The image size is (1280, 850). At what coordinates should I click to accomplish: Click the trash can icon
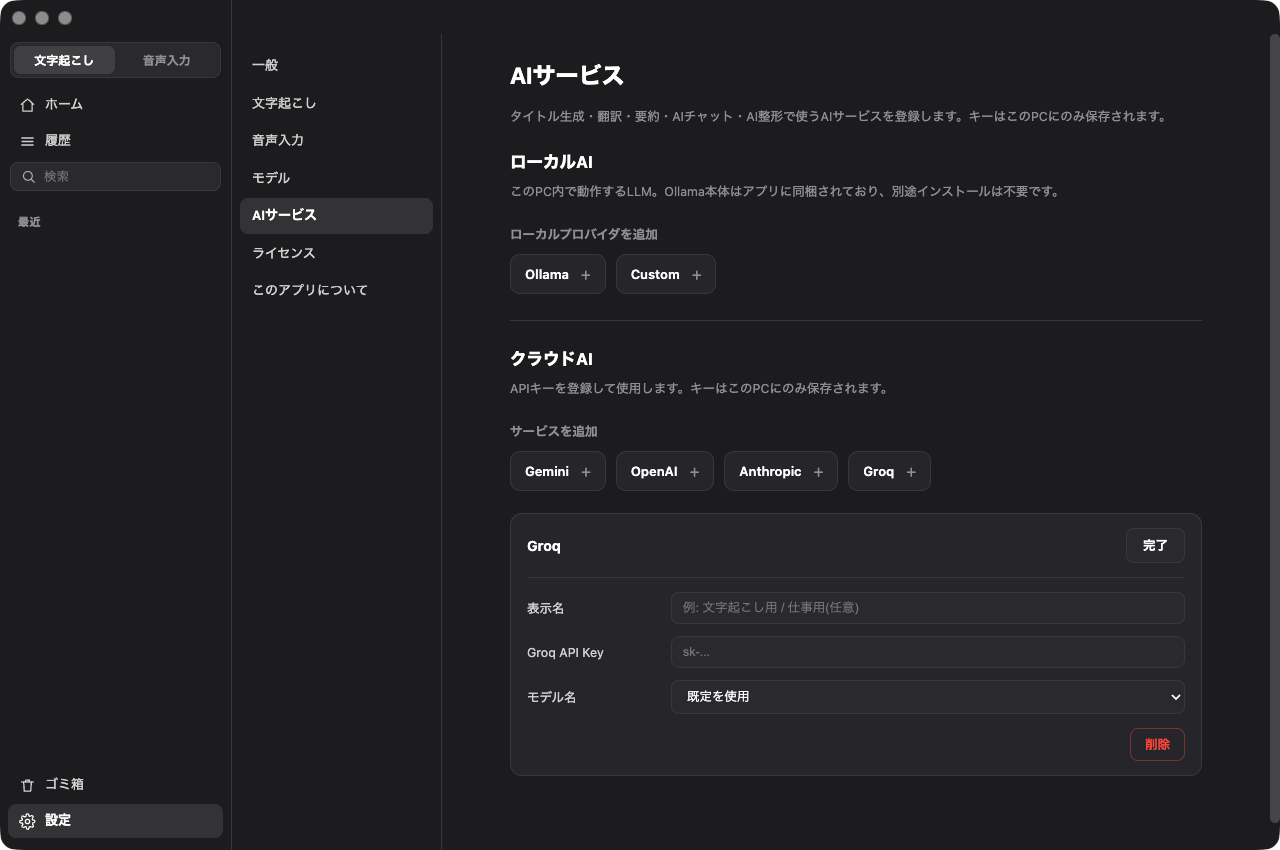click(x=27, y=785)
